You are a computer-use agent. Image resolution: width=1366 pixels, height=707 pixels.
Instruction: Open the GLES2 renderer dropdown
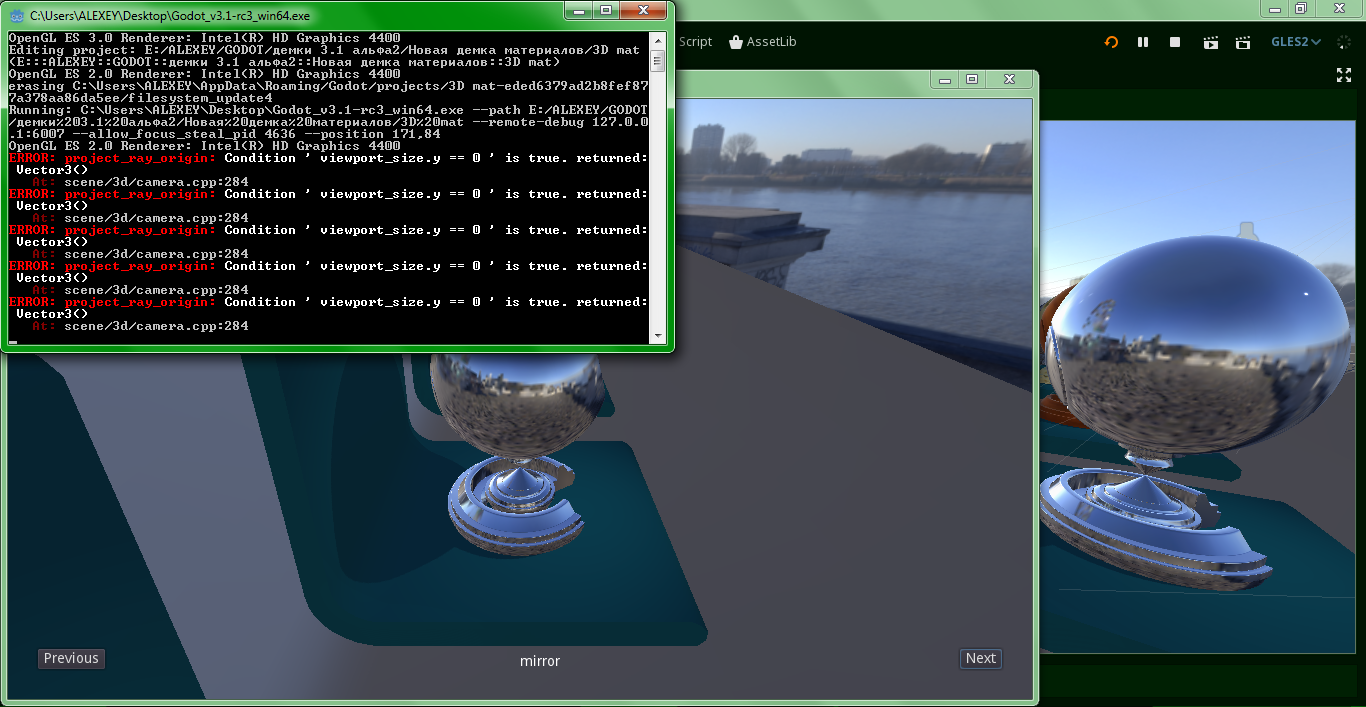pyautogui.click(x=1297, y=42)
